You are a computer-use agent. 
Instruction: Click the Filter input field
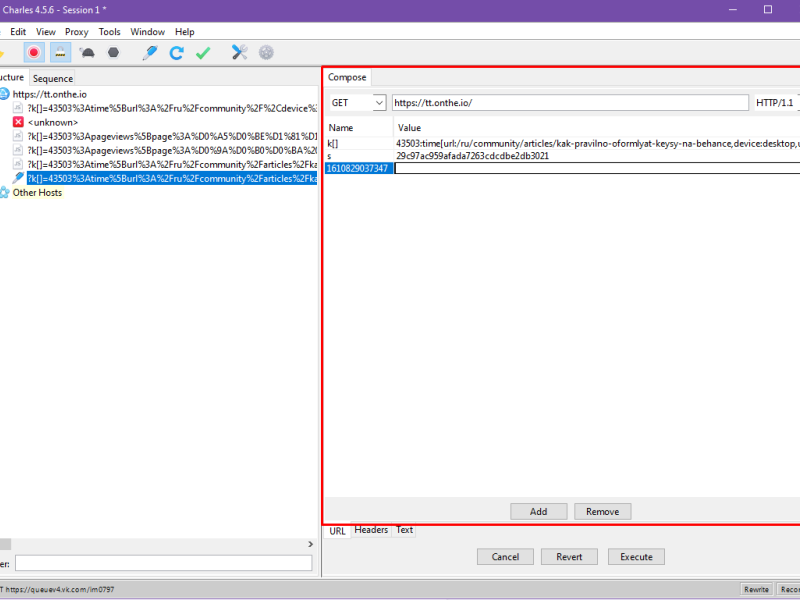[x=163, y=563]
